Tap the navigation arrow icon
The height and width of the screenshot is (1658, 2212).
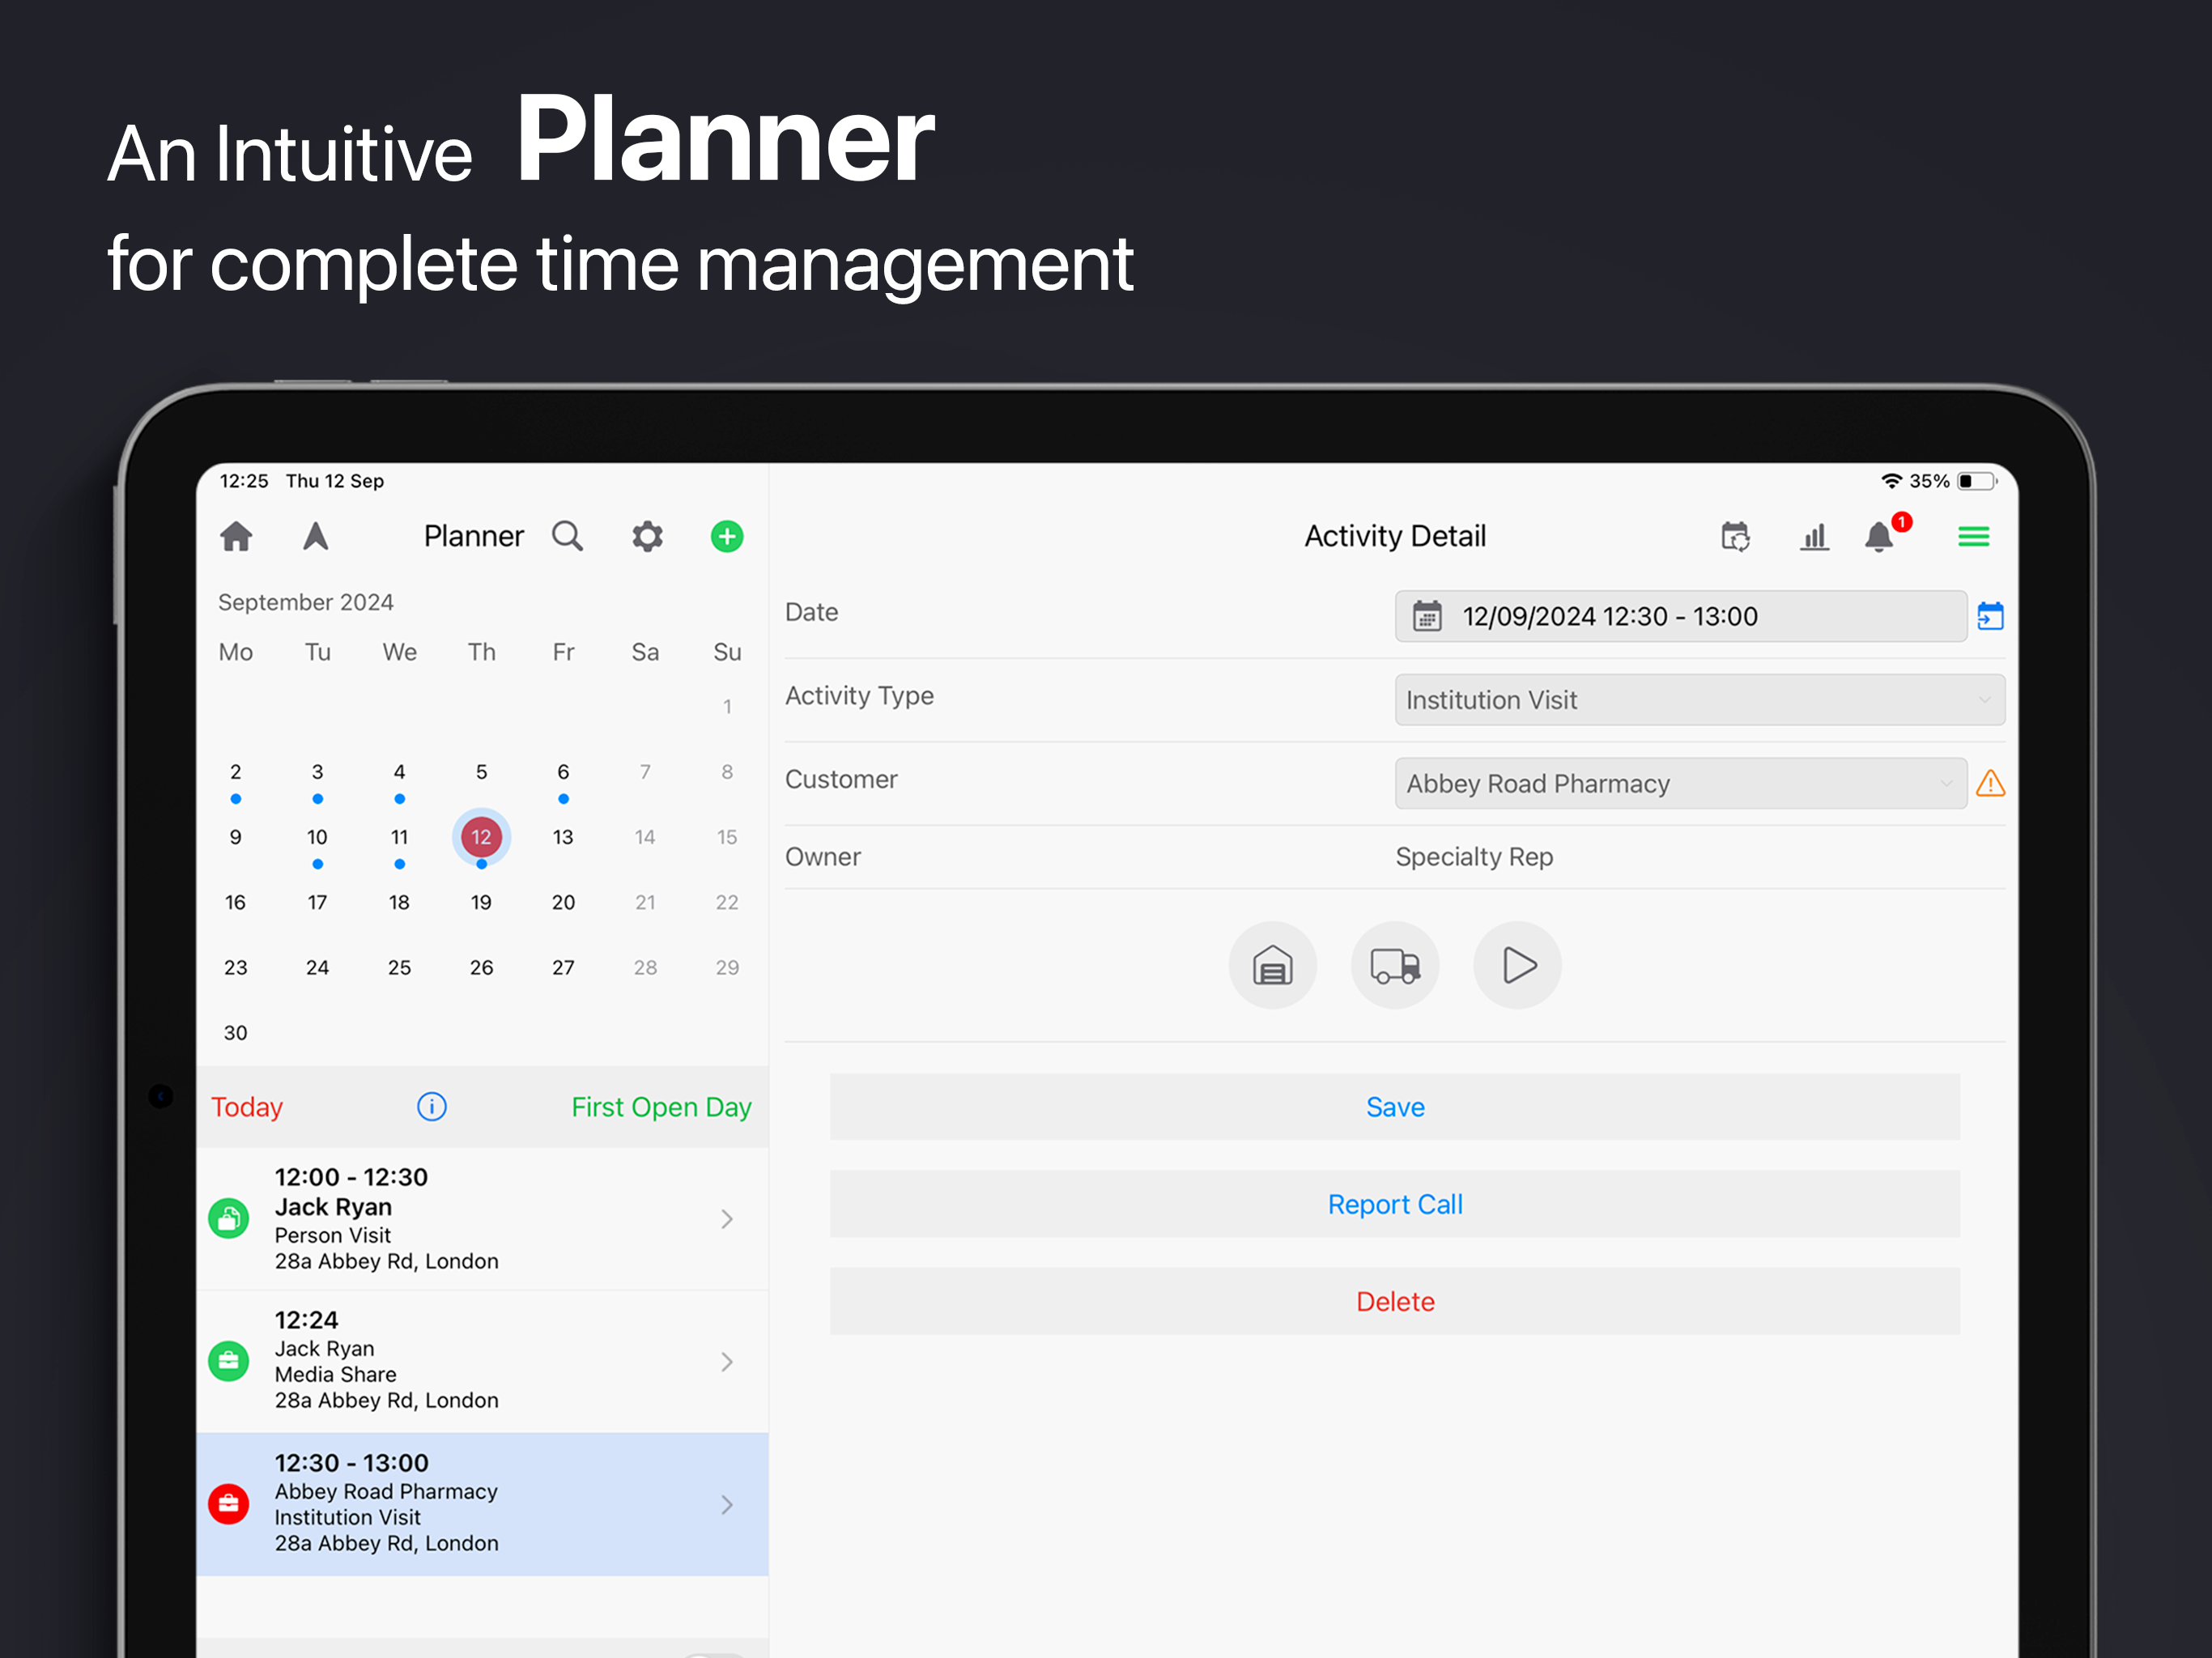point(316,537)
